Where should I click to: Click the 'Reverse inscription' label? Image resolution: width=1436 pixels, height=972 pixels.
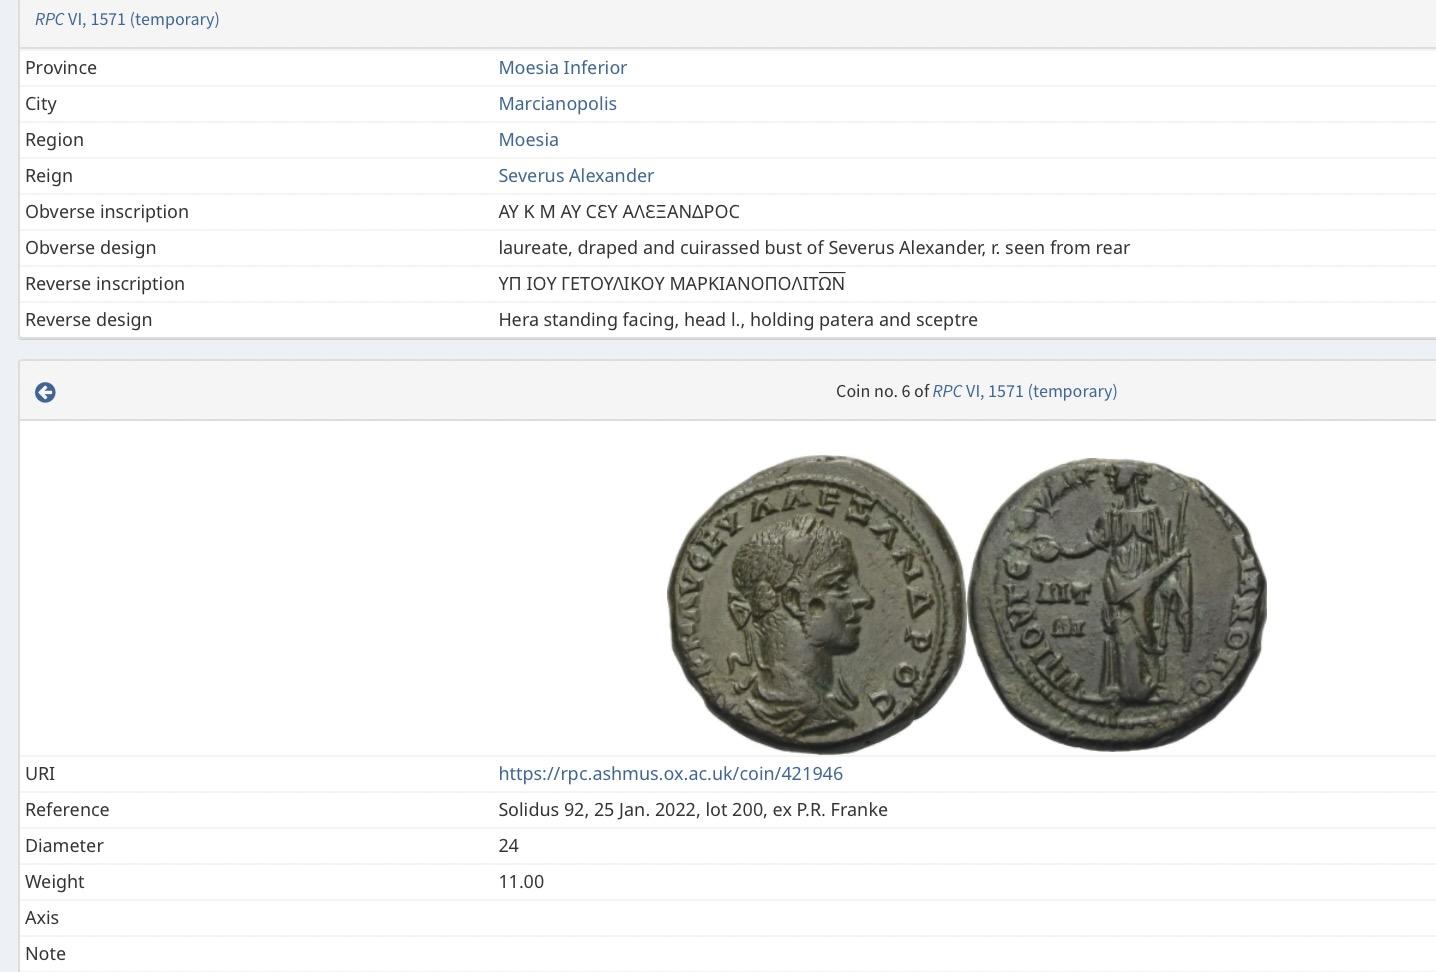pos(105,283)
